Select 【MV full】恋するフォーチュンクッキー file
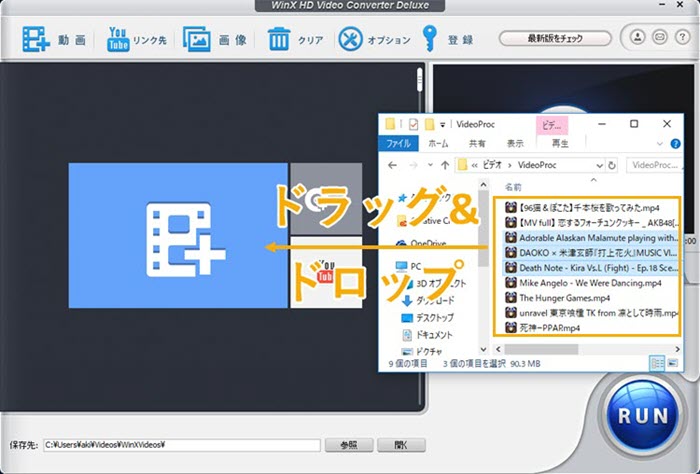 pyautogui.click(x=591, y=222)
